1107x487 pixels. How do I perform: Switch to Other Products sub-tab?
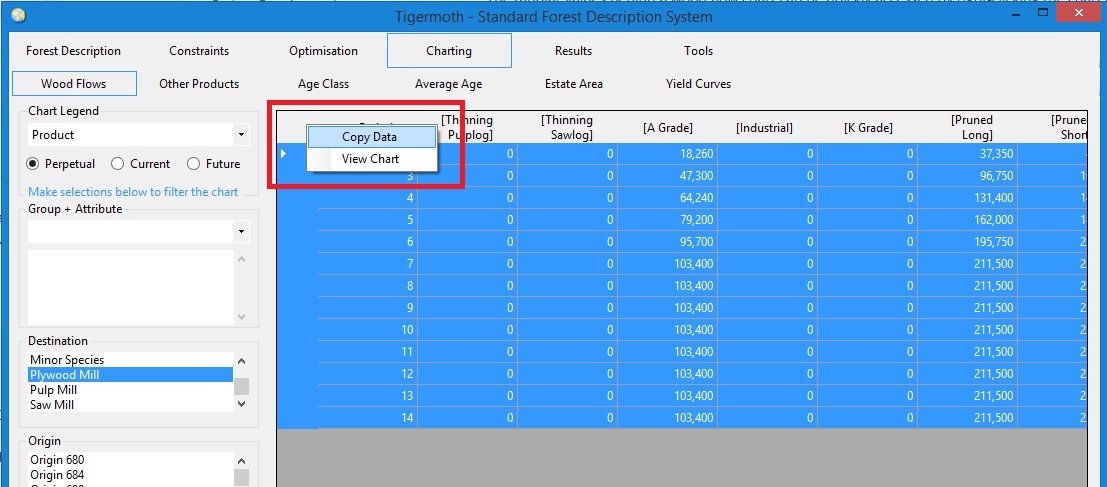199,84
